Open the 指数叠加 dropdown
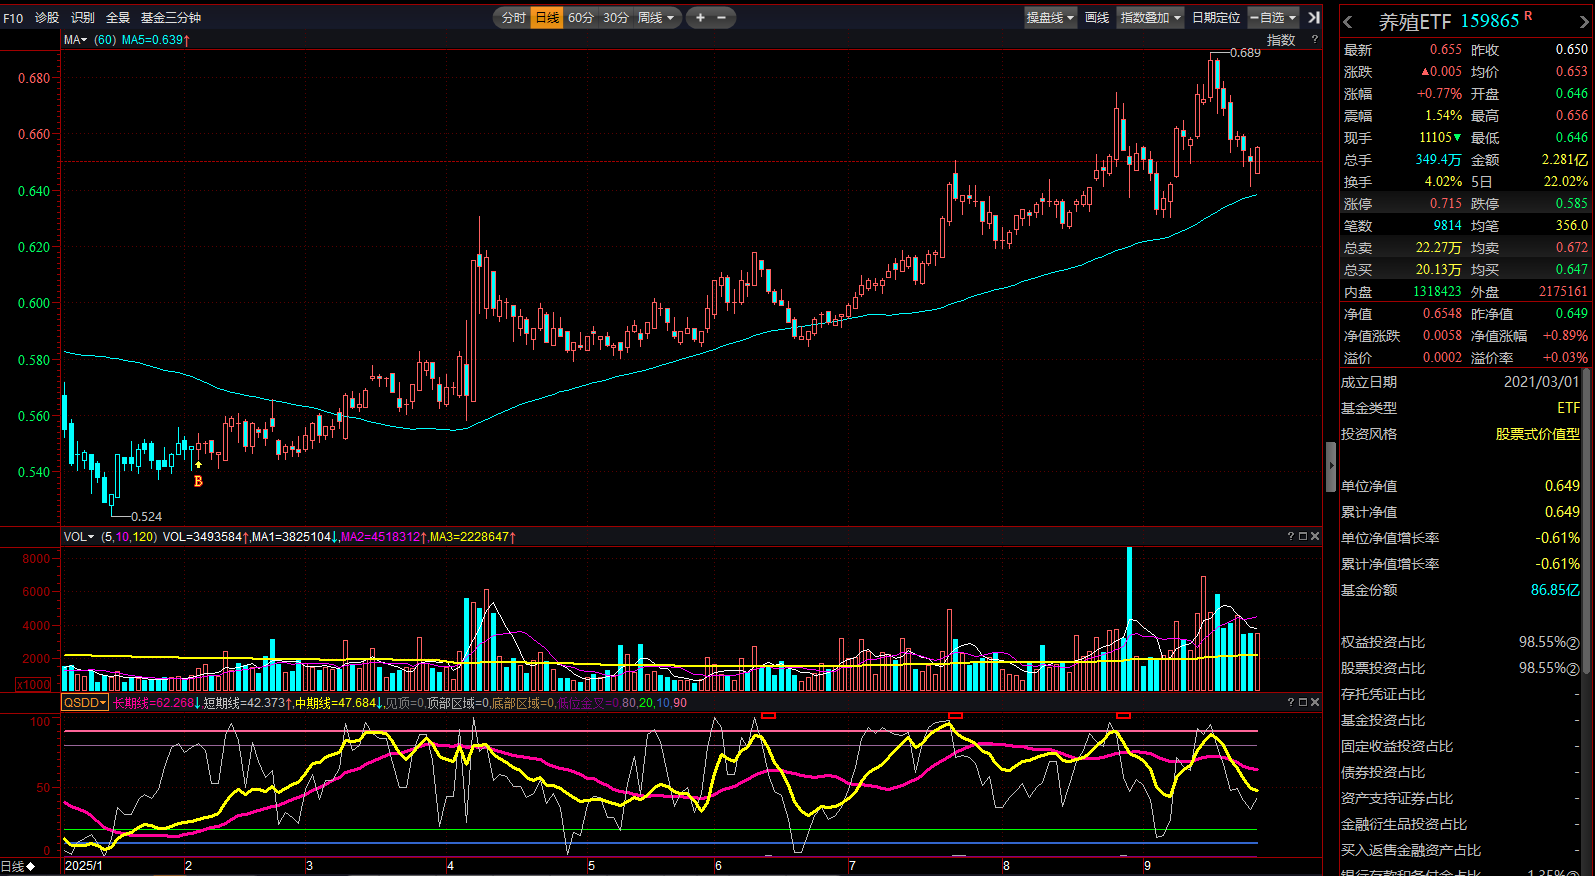Viewport: 1595px width, 876px height. [x=1150, y=18]
